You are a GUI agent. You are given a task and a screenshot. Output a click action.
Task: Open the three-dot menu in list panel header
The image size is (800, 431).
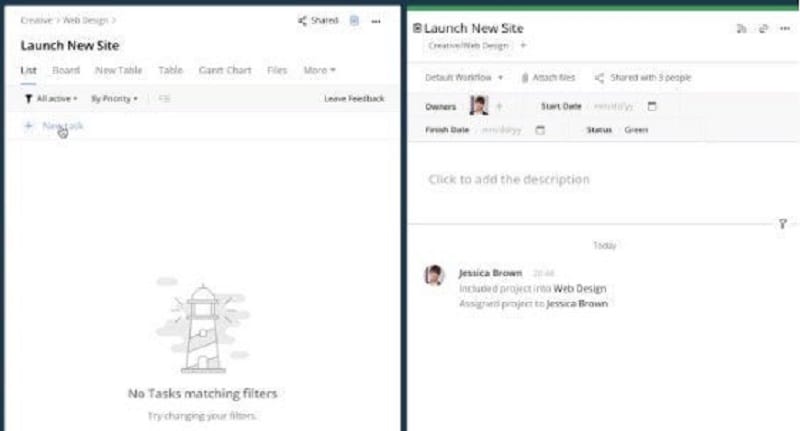click(376, 21)
